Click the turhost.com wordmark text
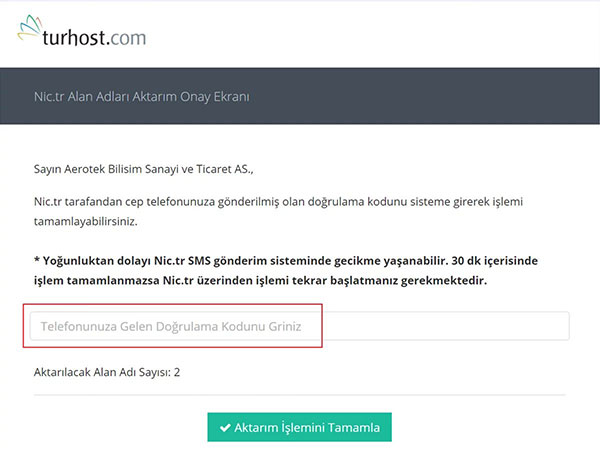This screenshot has height=462, width=600. tap(94, 38)
